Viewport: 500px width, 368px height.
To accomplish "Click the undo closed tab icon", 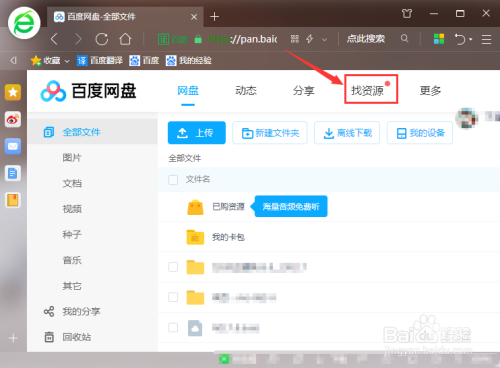I will 460,39.
